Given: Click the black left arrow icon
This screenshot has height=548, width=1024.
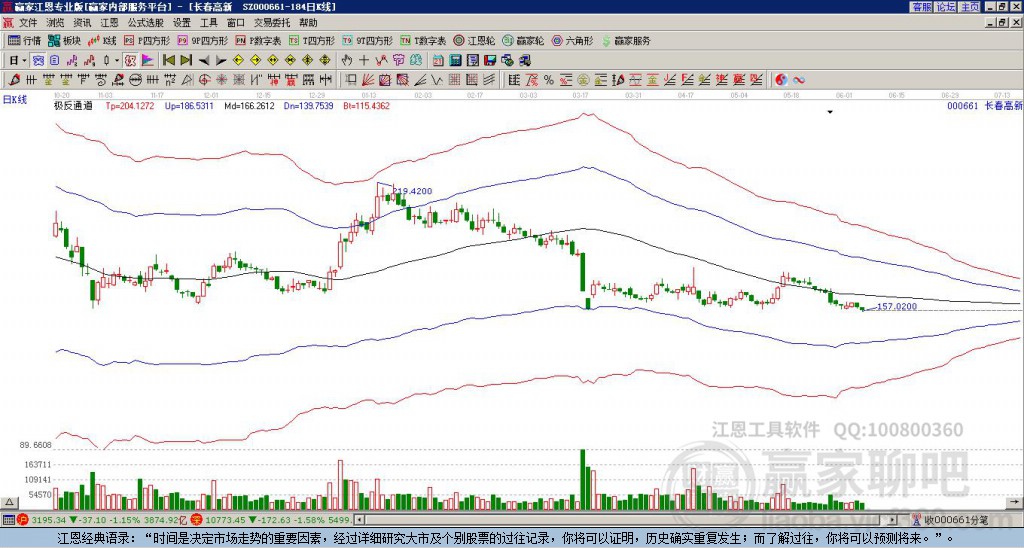Looking at the screenshot, I should pyautogui.click(x=204, y=61).
